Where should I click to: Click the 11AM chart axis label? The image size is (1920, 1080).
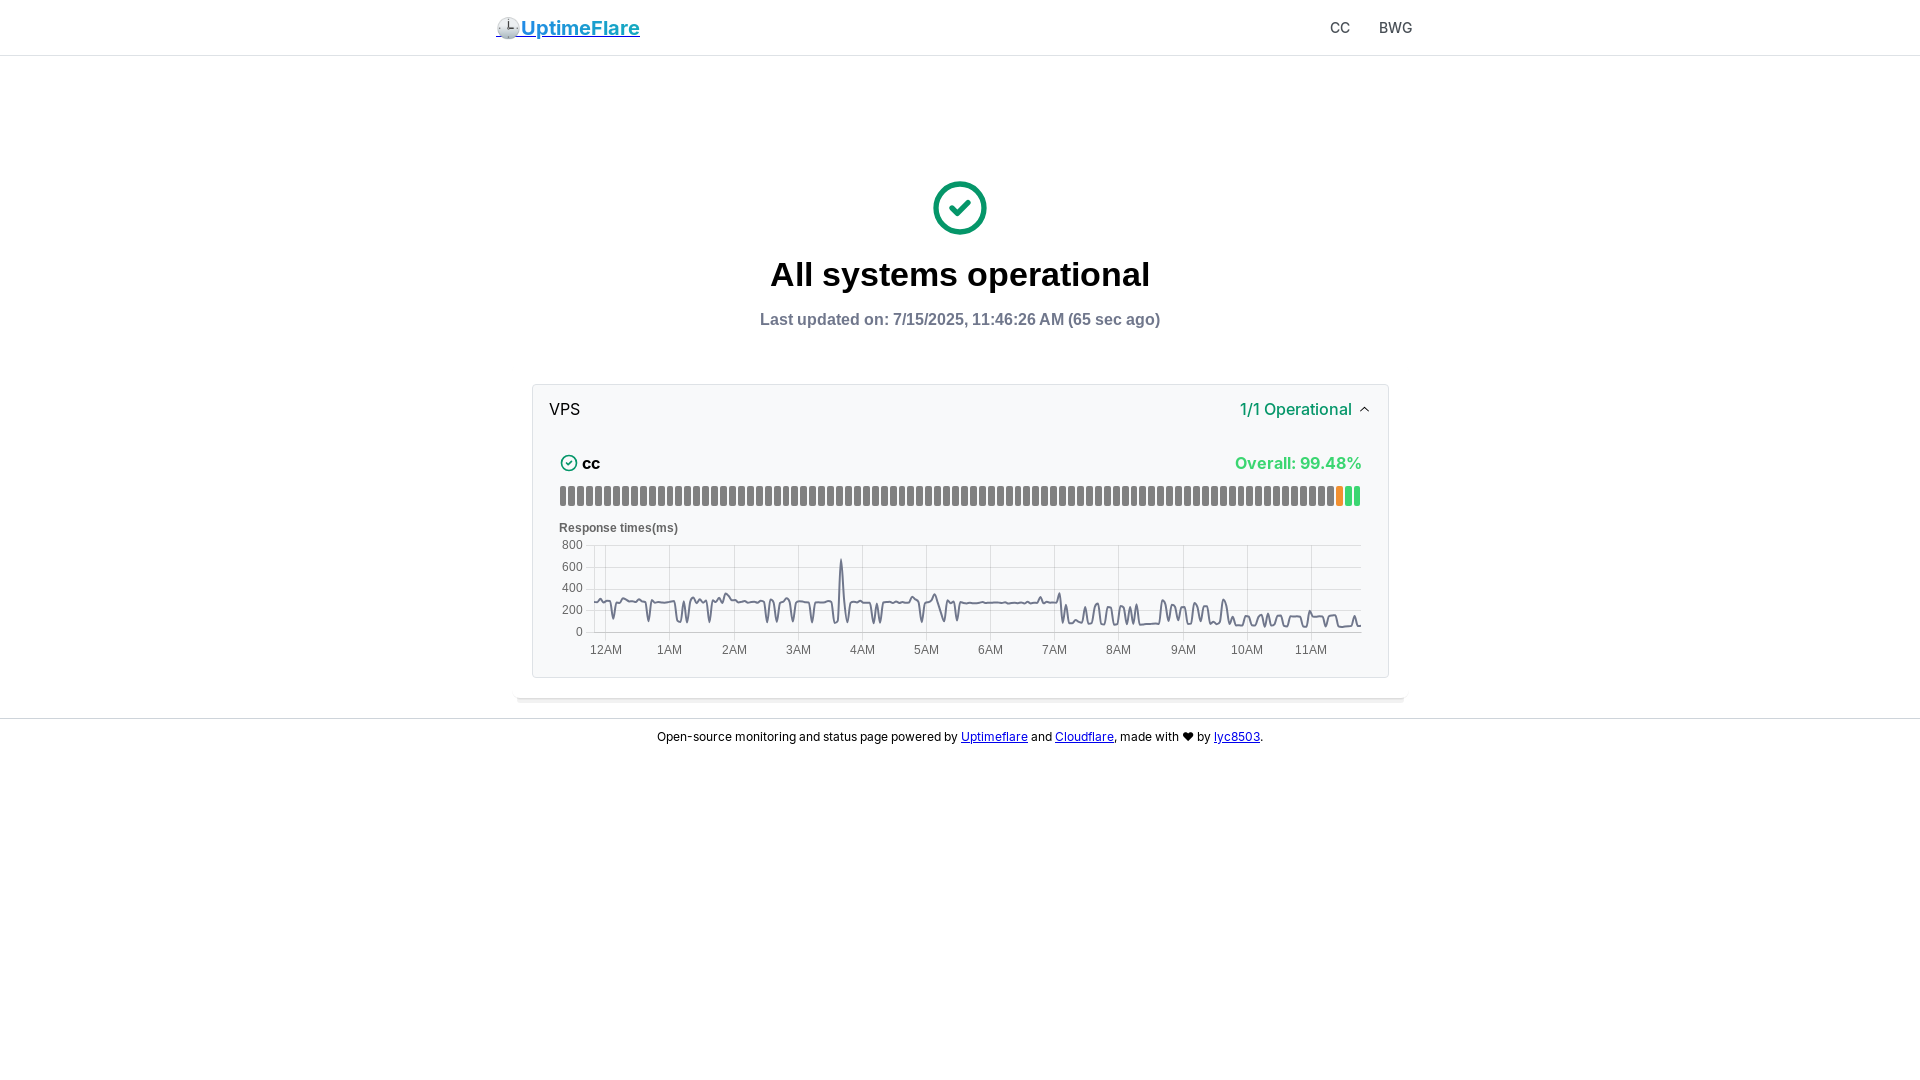click(x=1311, y=650)
